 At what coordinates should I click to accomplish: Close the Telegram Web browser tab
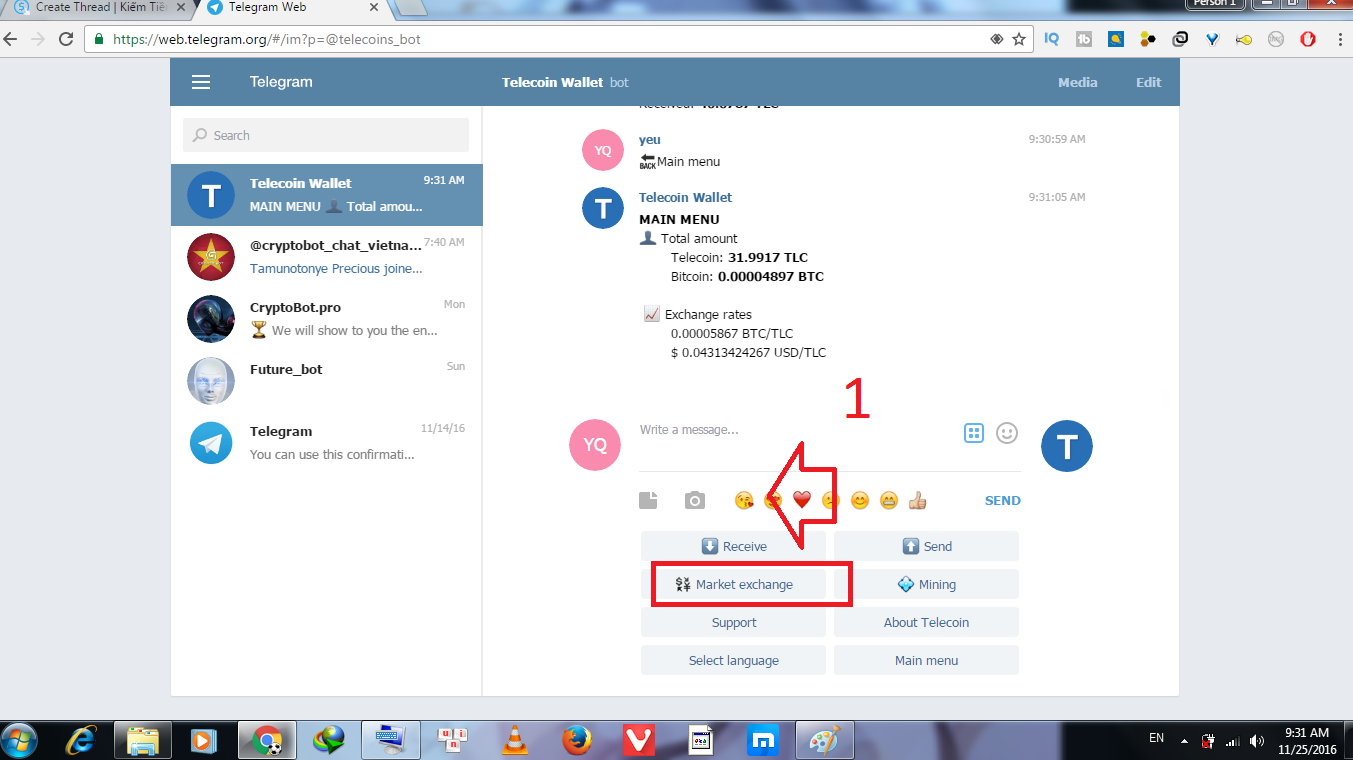pyautogui.click(x=374, y=7)
